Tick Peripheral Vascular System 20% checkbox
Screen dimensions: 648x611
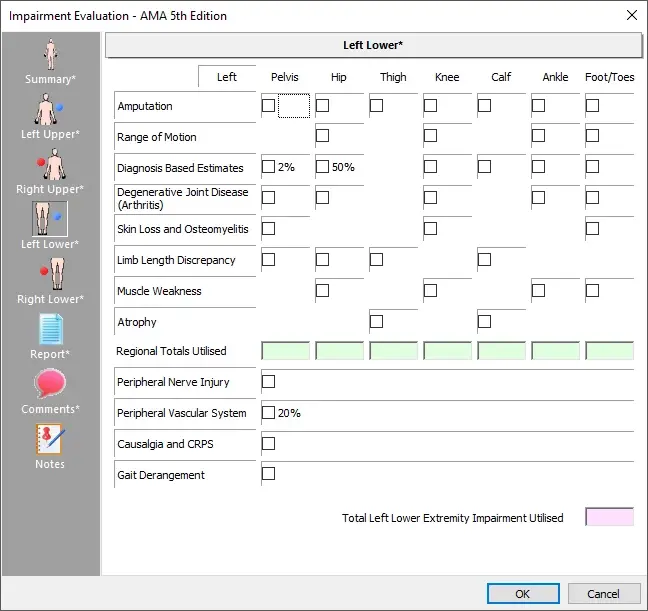[x=268, y=413]
